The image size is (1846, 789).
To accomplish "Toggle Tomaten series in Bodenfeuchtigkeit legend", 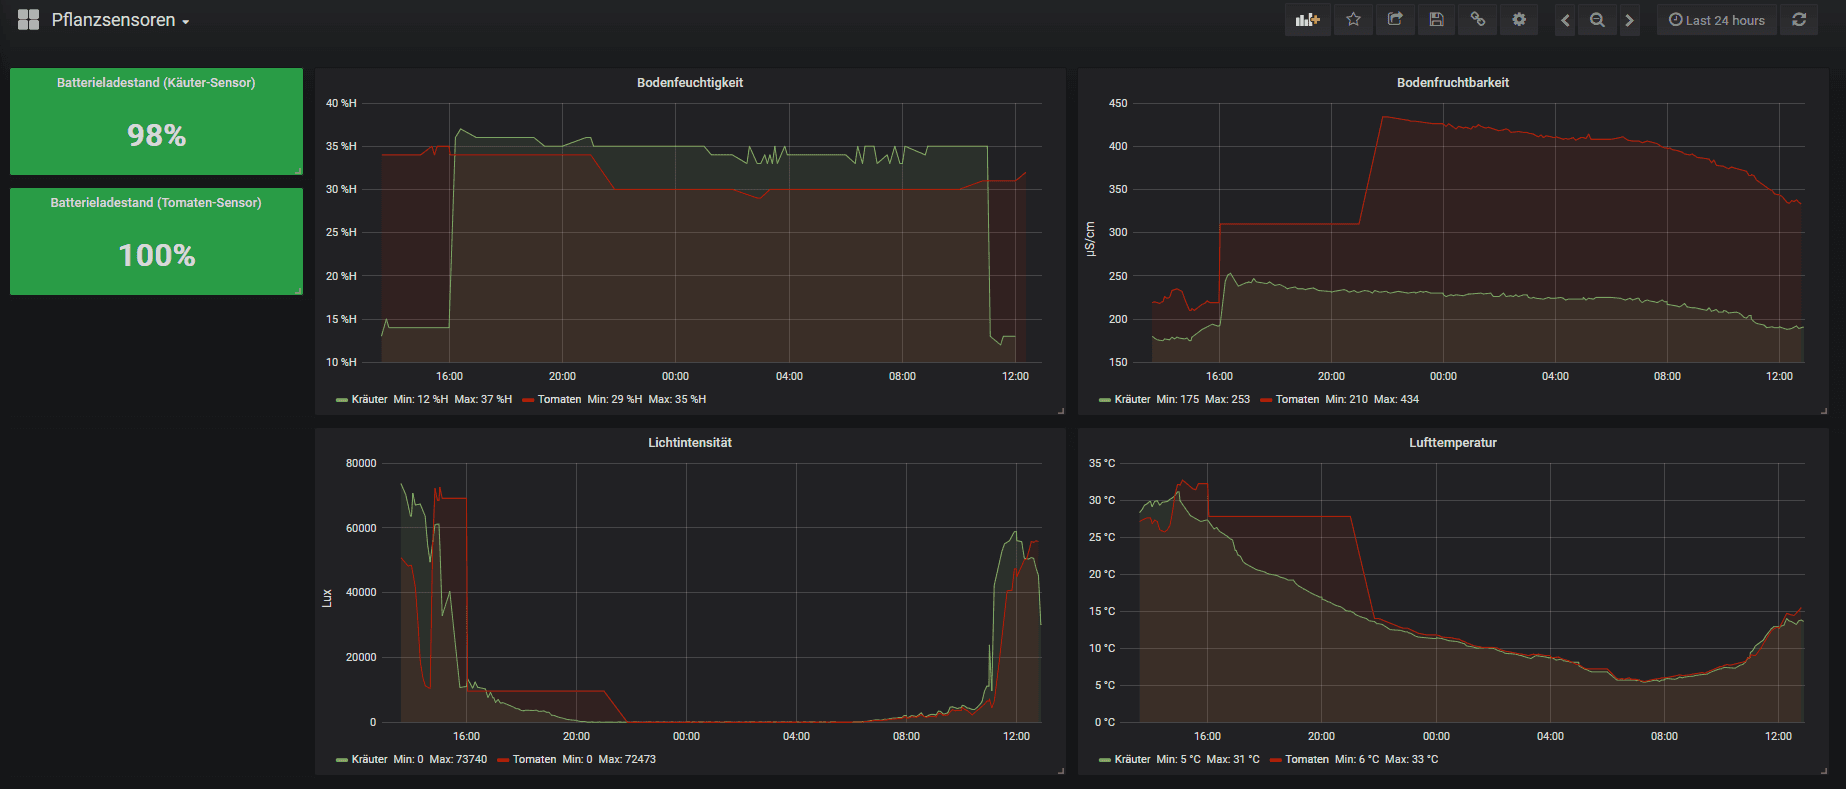I will tap(559, 400).
